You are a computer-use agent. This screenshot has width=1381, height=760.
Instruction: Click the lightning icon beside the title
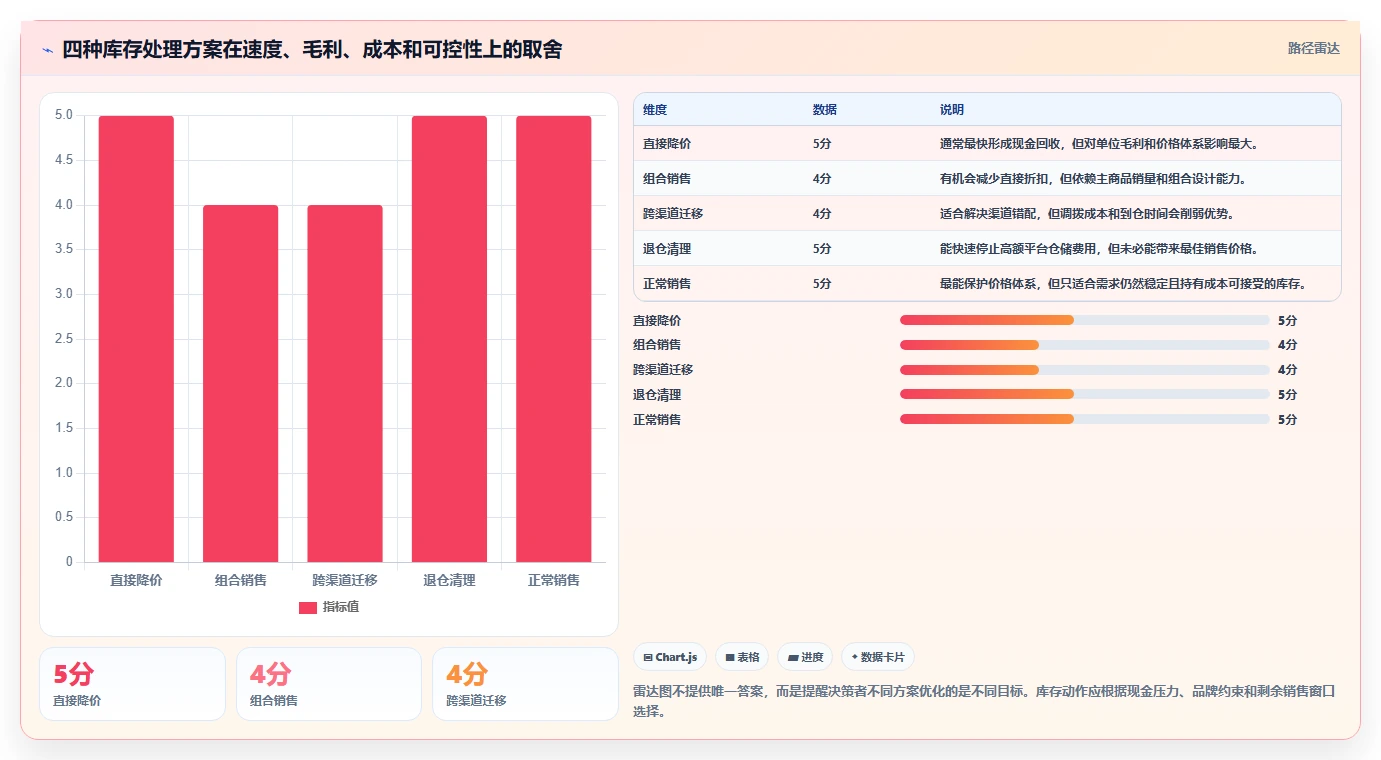[x=48, y=50]
